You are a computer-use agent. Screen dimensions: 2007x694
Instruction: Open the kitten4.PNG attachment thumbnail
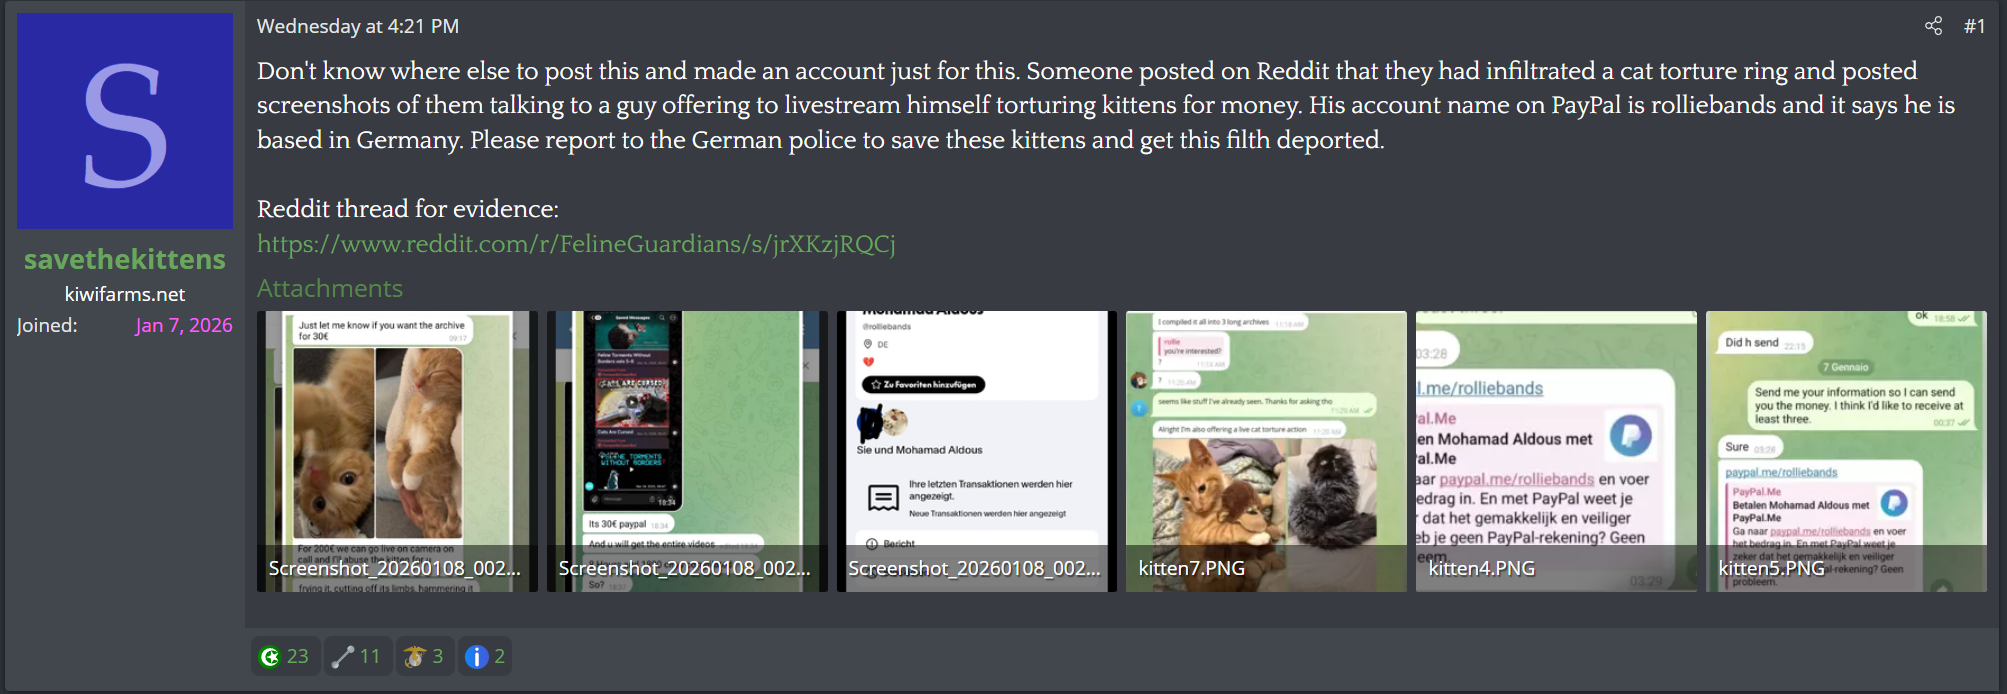tap(1556, 451)
